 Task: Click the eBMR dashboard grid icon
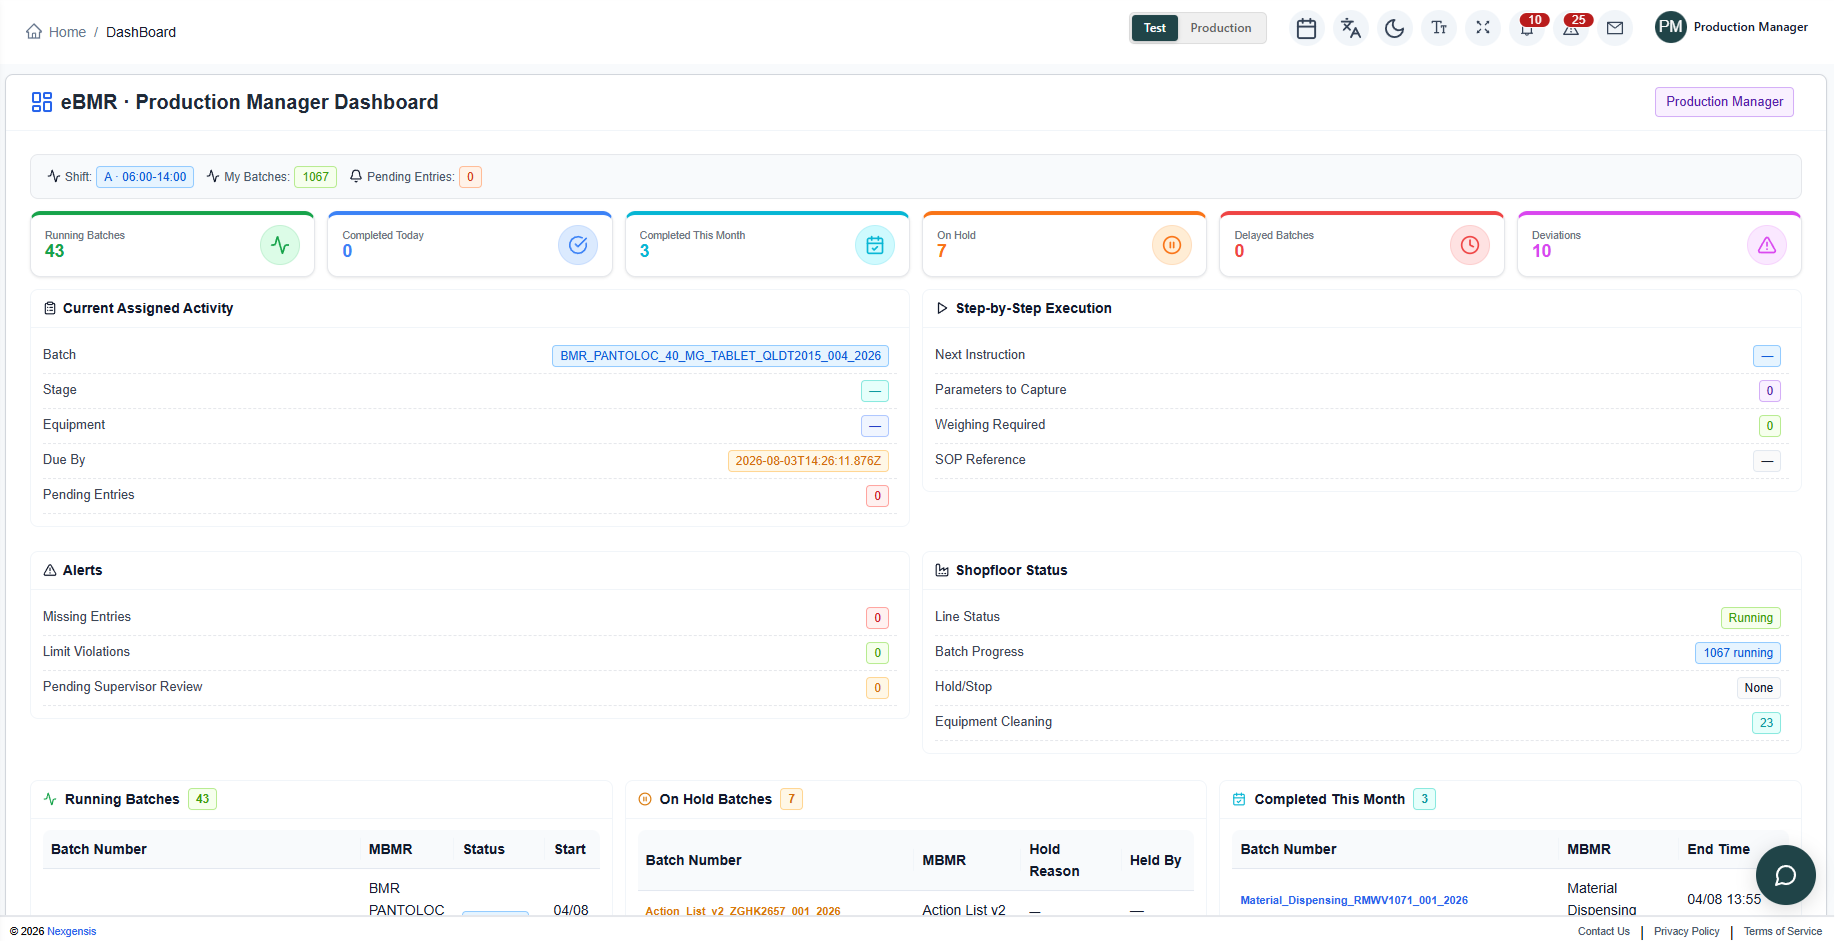click(x=42, y=102)
